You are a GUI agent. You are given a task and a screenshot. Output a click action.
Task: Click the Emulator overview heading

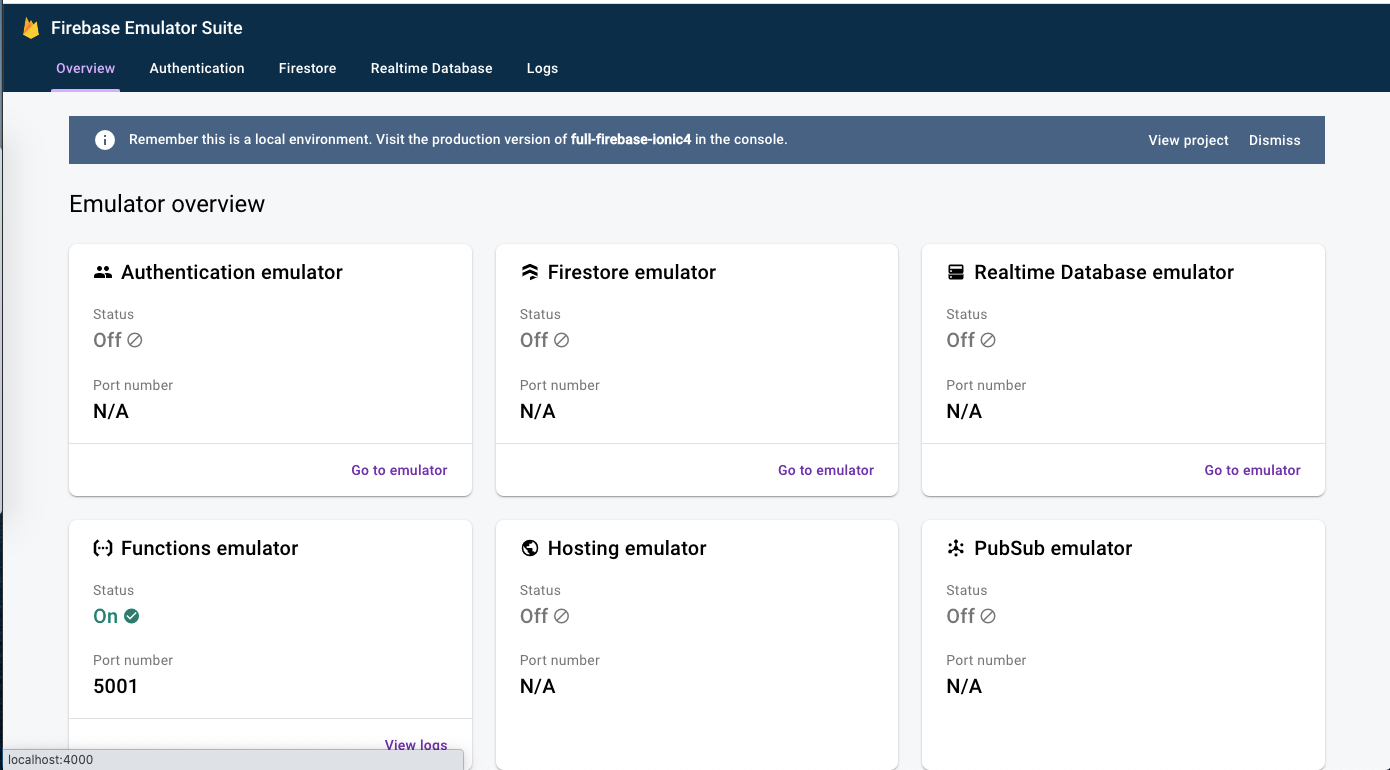[x=167, y=204]
